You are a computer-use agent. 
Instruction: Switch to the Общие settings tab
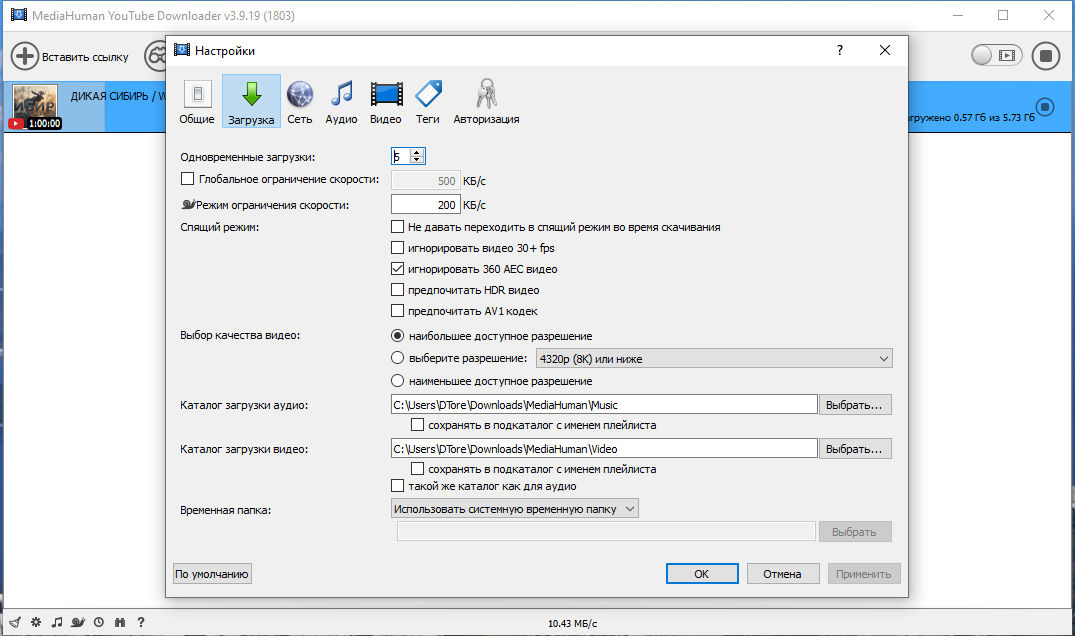coord(197,102)
